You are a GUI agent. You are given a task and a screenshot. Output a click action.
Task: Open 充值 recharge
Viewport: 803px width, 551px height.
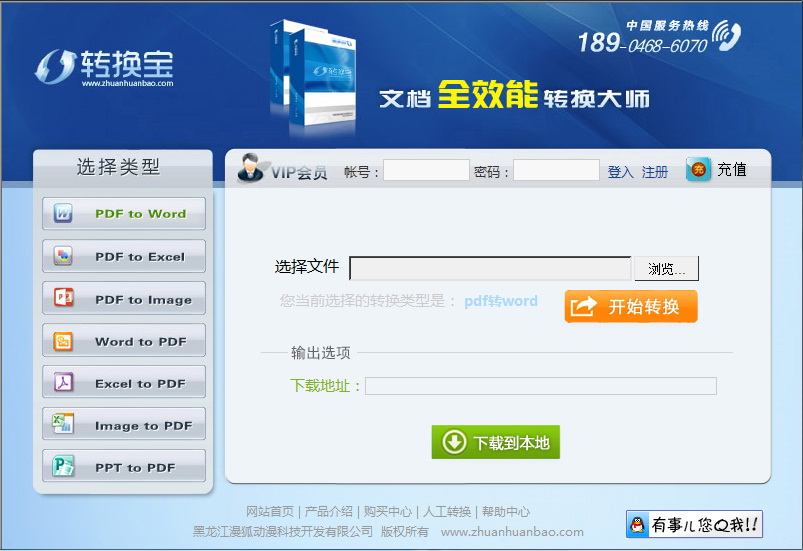731,169
